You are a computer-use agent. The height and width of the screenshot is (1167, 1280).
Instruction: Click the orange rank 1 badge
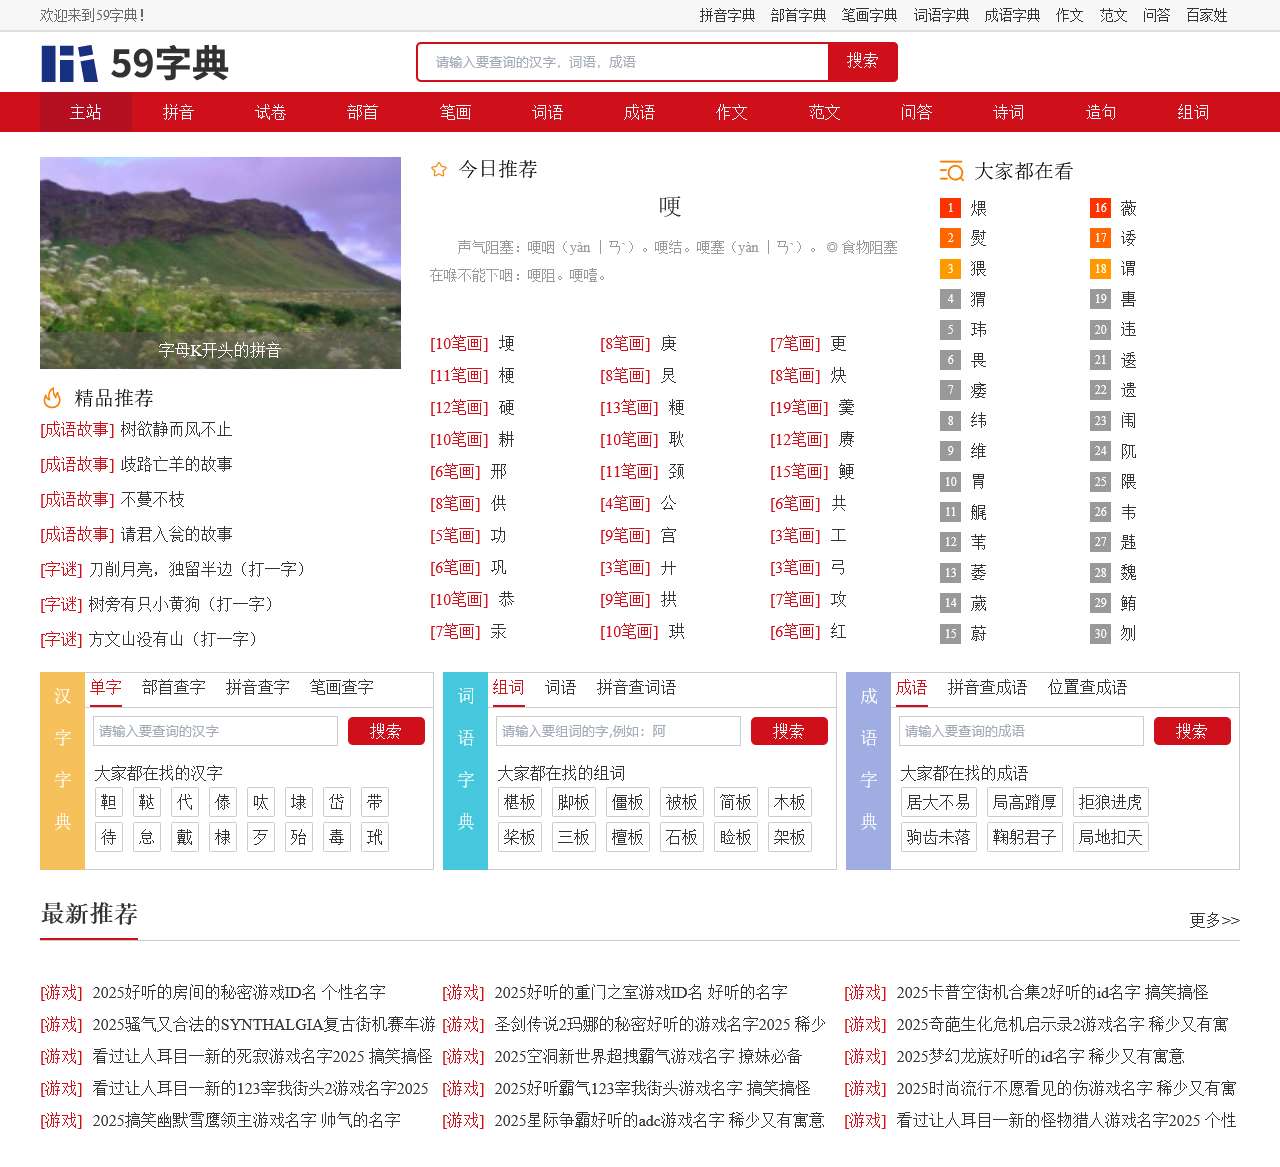coord(950,208)
